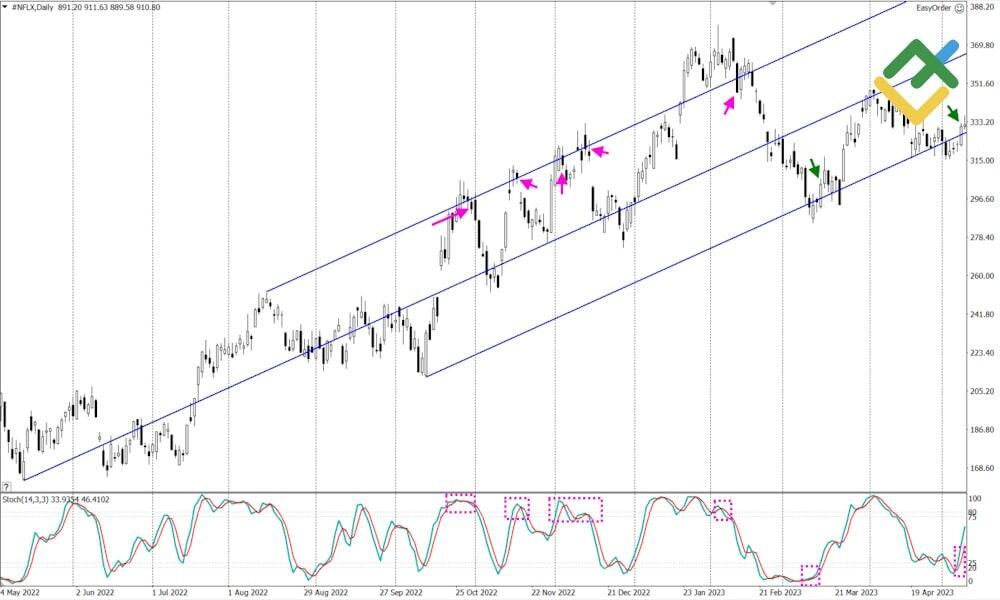Select the rightmost magenta arrow near December 2022
Viewport: 1000px width, 600px height.
click(598, 151)
